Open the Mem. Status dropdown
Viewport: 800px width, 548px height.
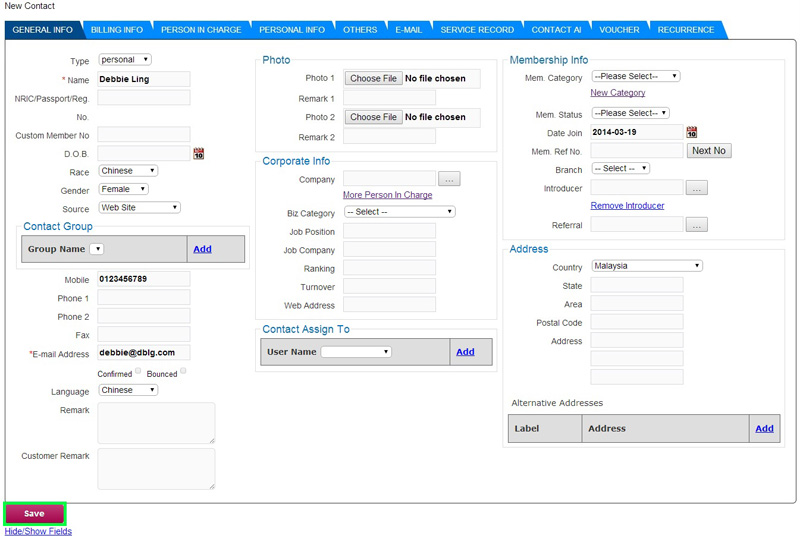click(x=630, y=113)
